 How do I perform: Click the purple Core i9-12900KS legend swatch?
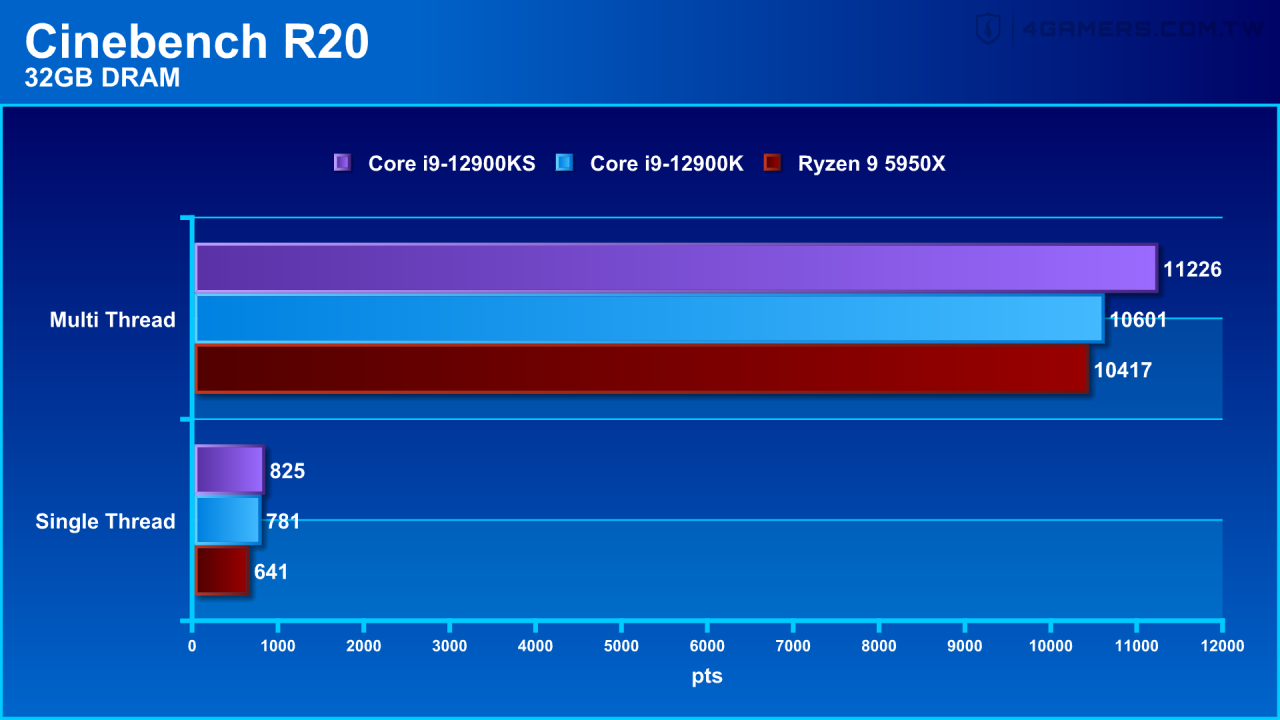(342, 162)
